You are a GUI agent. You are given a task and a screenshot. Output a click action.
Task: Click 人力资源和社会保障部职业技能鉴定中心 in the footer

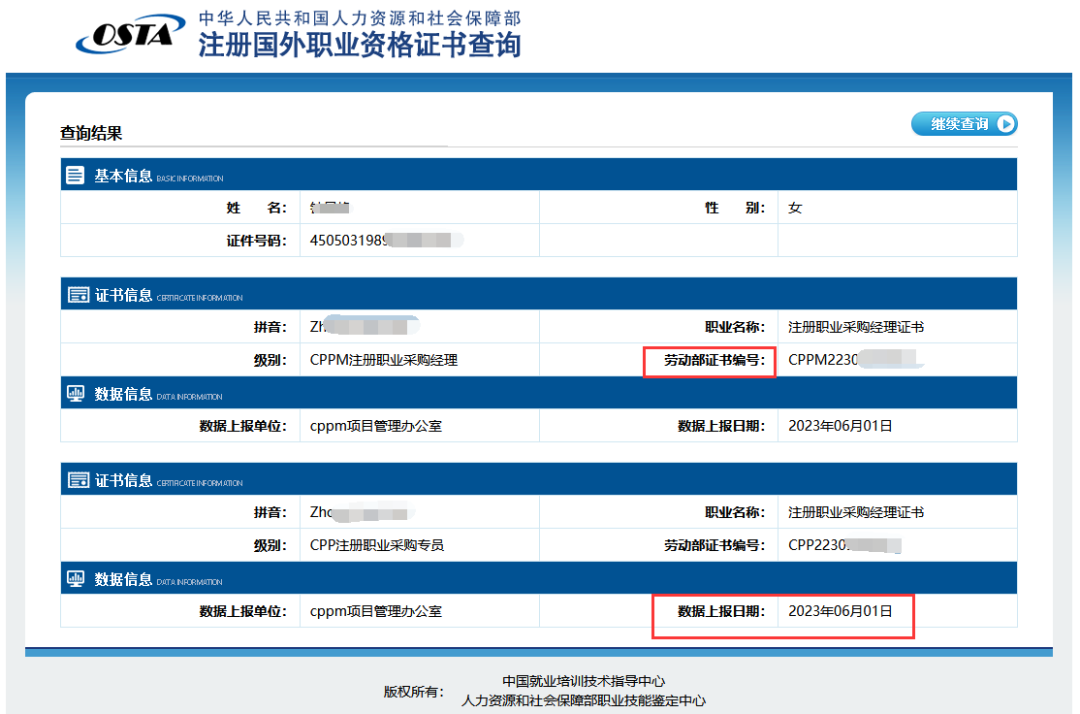tap(583, 701)
